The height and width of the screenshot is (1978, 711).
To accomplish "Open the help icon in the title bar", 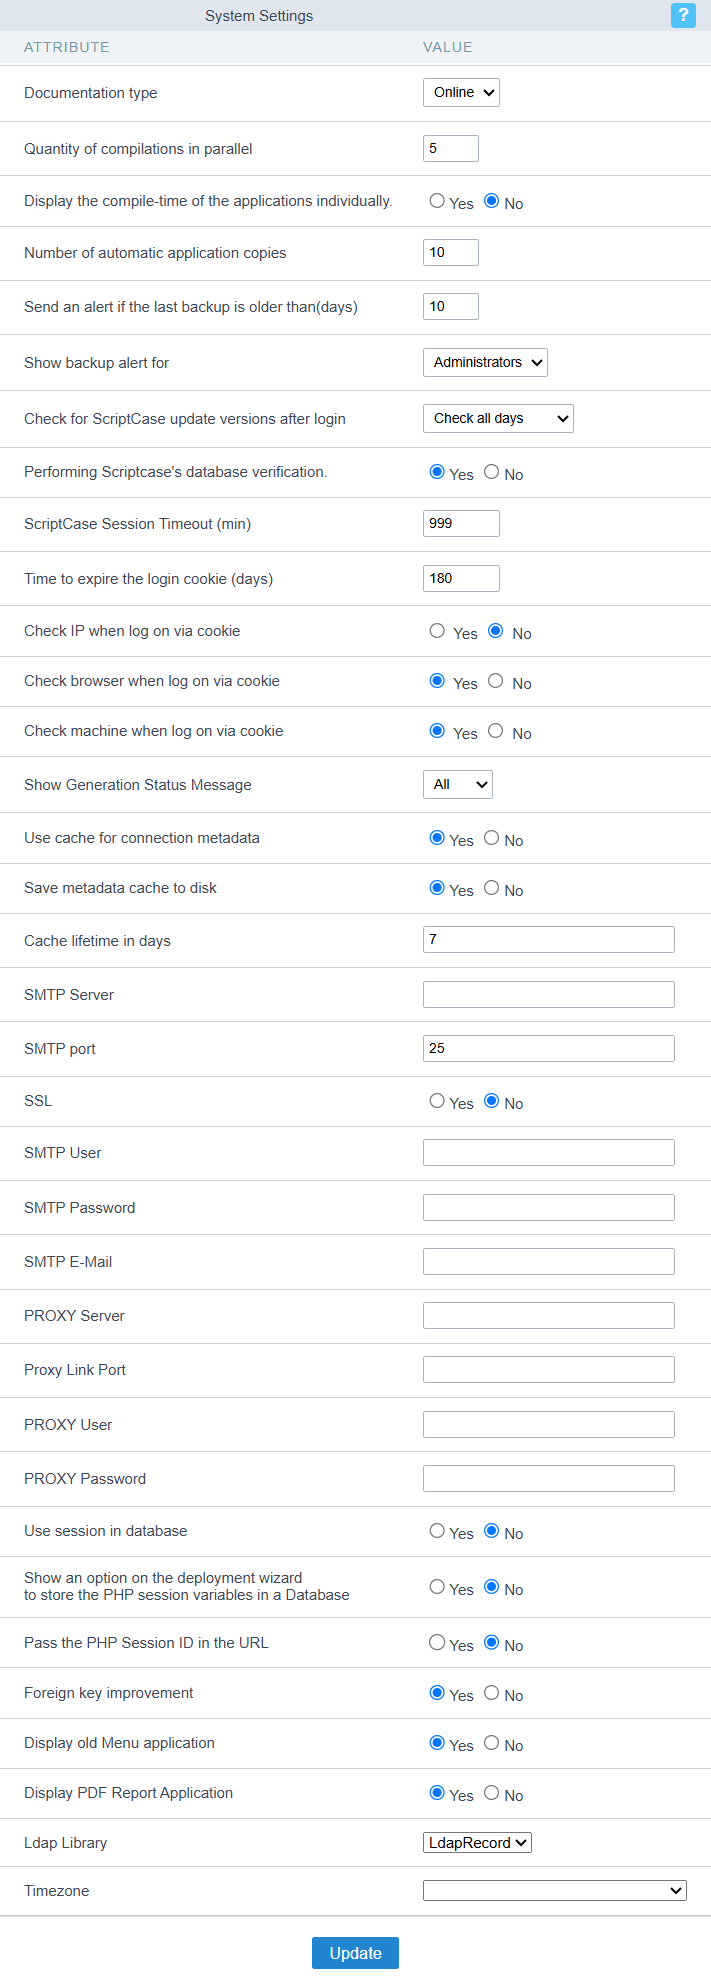I will (x=683, y=15).
